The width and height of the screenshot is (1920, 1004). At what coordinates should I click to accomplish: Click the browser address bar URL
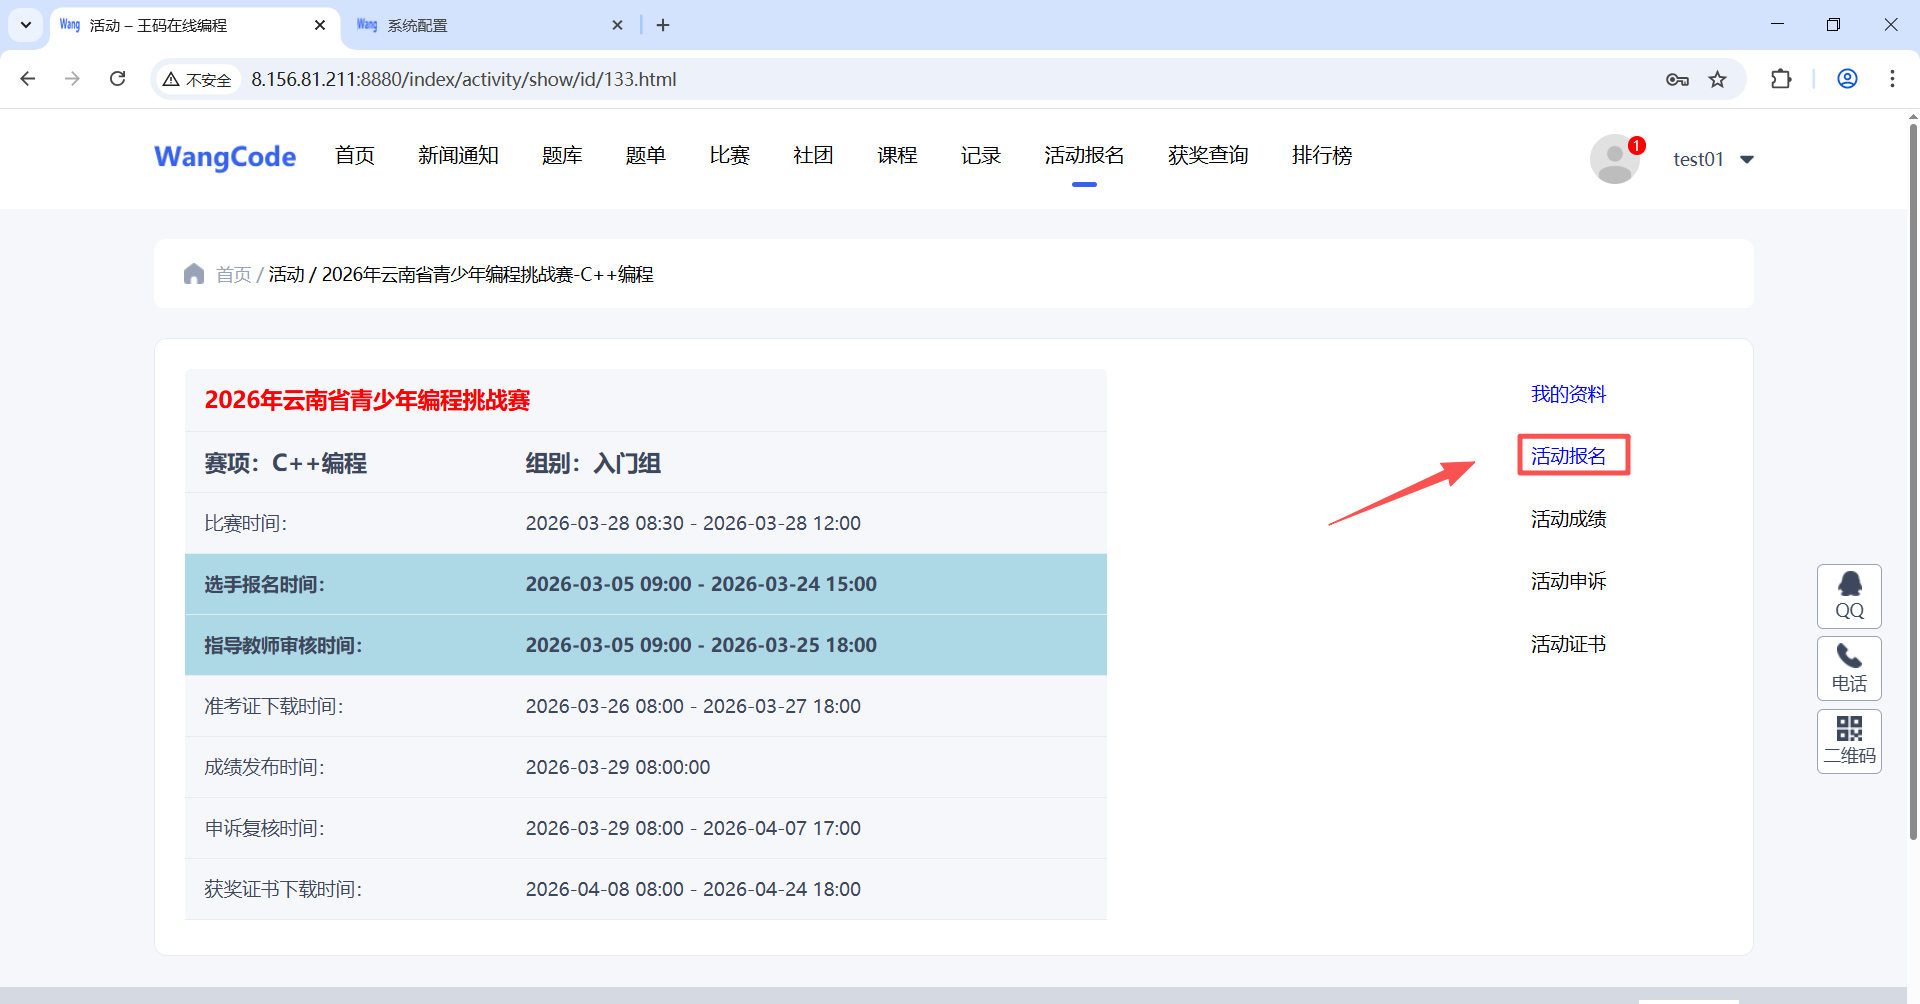point(463,79)
